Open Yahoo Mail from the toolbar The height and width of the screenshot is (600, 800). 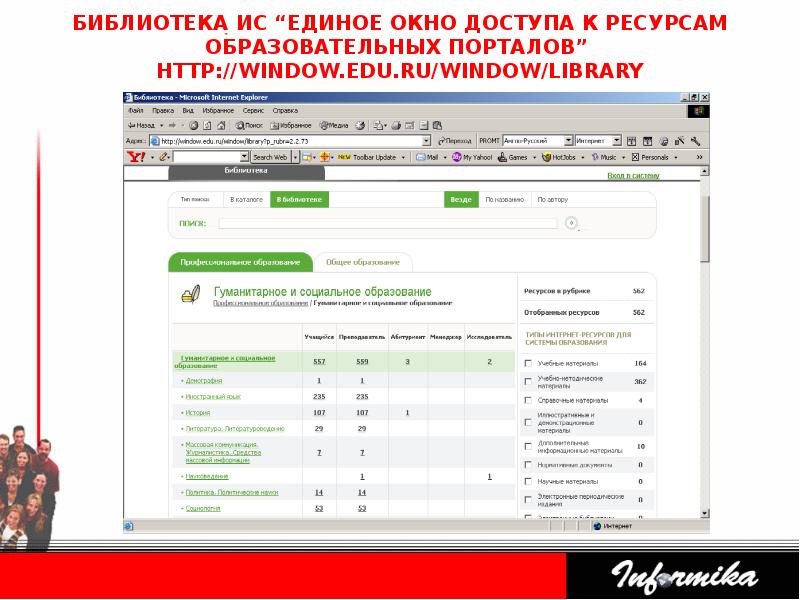(427, 157)
